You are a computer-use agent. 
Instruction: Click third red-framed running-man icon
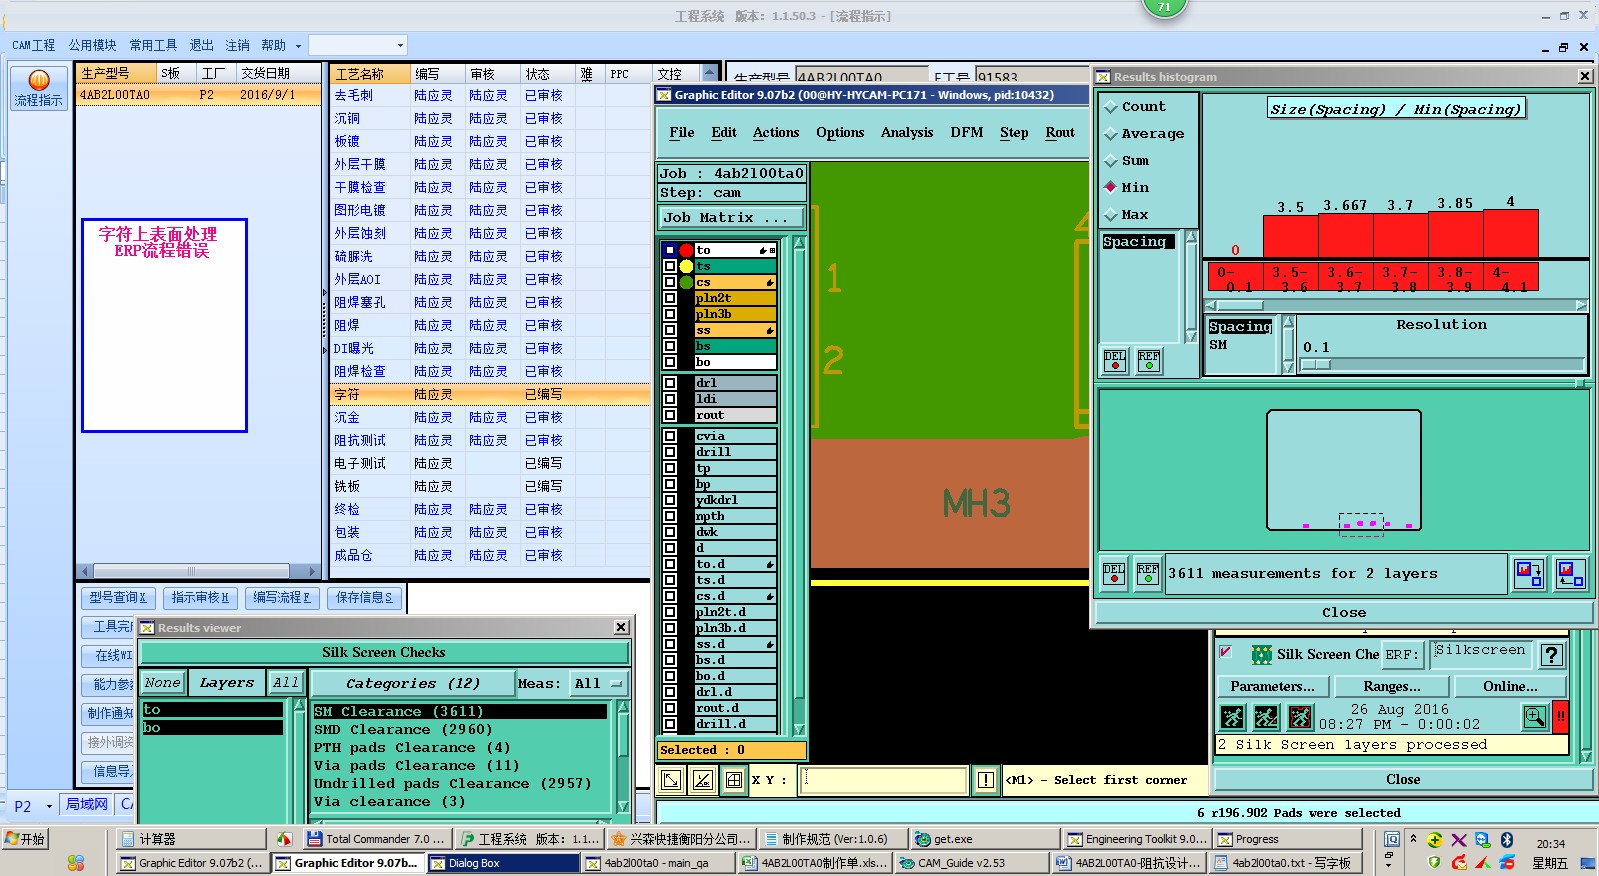pyautogui.click(x=1300, y=717)
